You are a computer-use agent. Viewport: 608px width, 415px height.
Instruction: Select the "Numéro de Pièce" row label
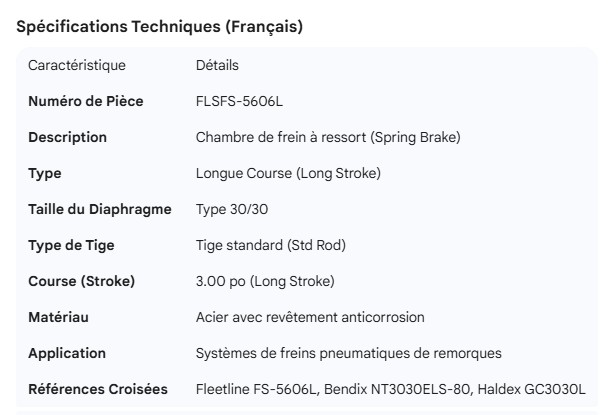click(85, 102)
